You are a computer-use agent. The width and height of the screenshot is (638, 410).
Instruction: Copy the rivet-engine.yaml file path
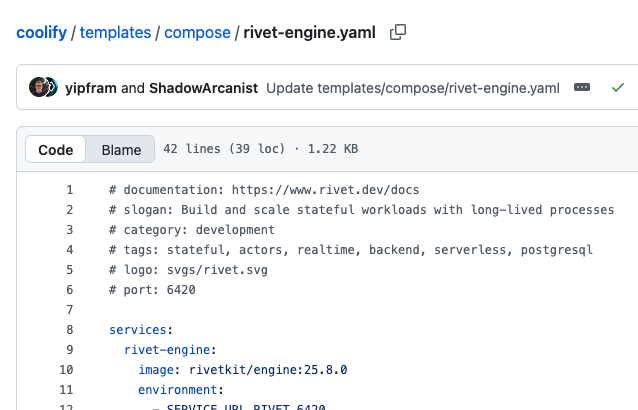tap(398, 32)
